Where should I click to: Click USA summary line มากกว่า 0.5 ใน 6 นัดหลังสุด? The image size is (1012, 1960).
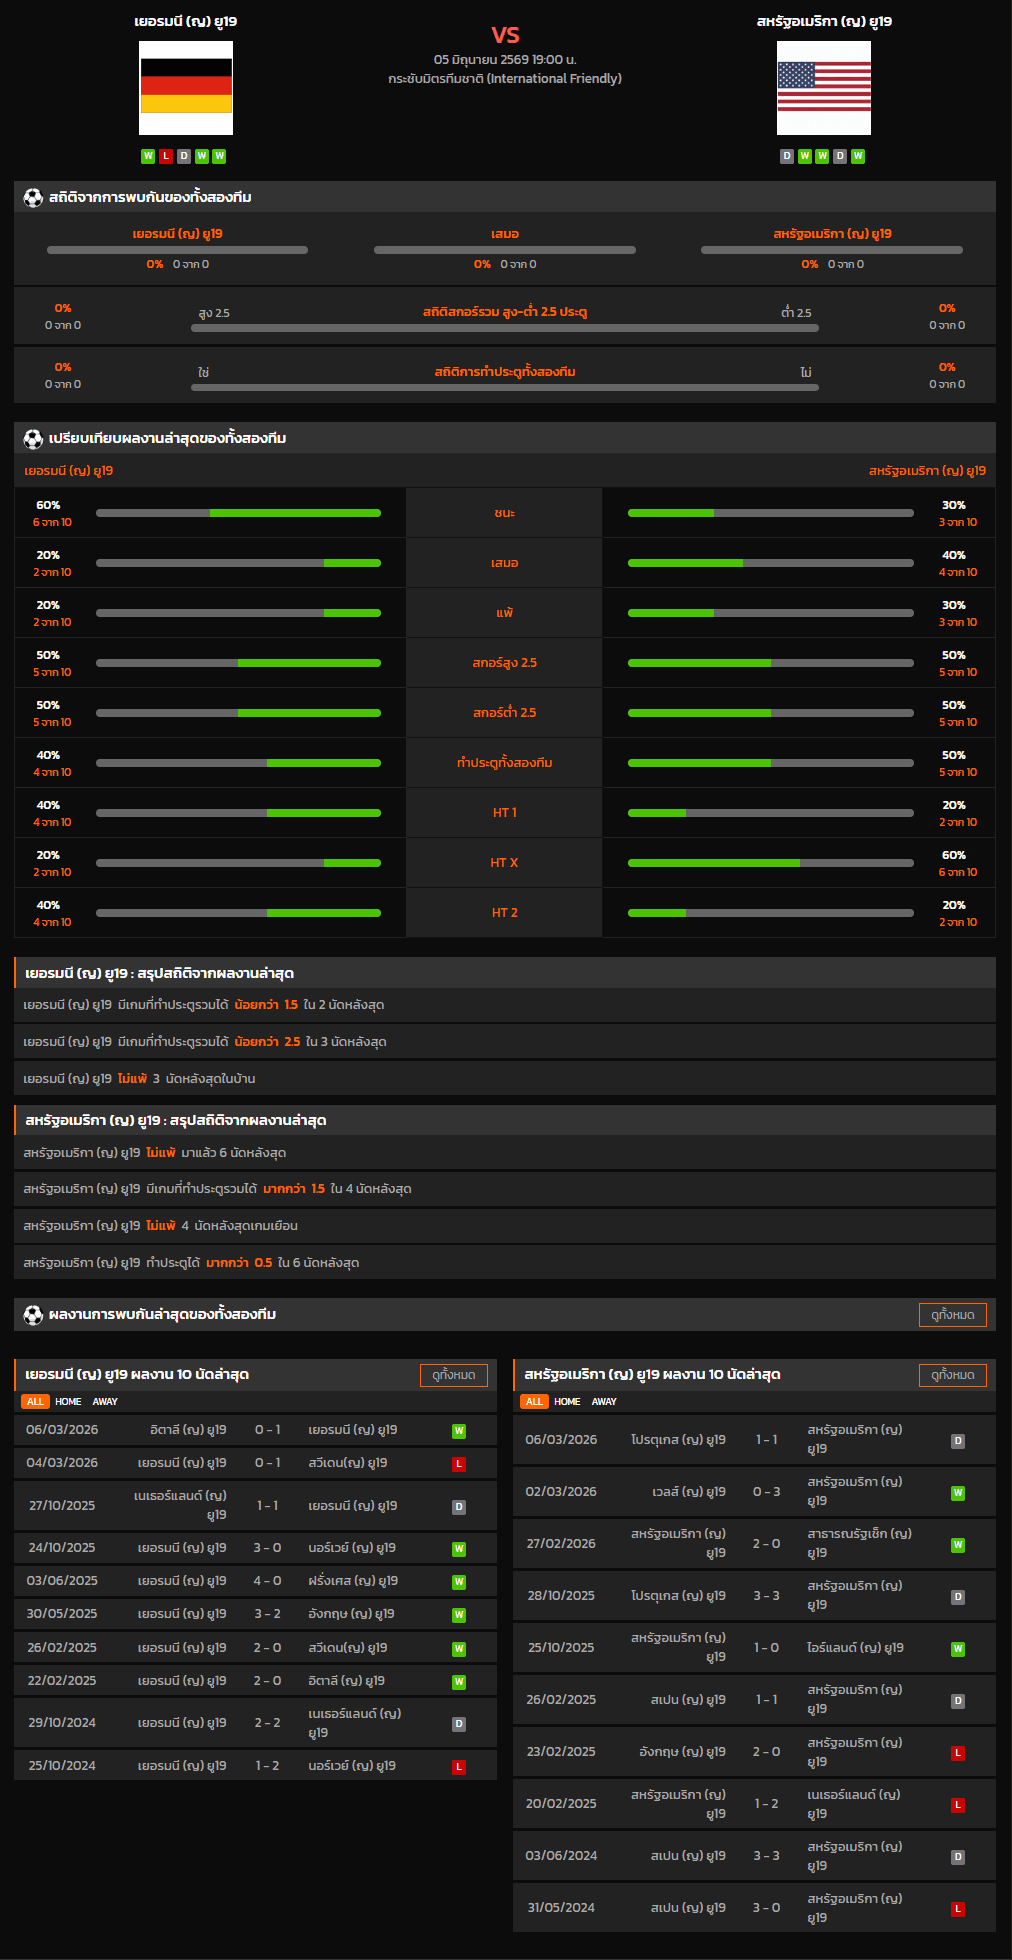click(x=505, y=1263)
